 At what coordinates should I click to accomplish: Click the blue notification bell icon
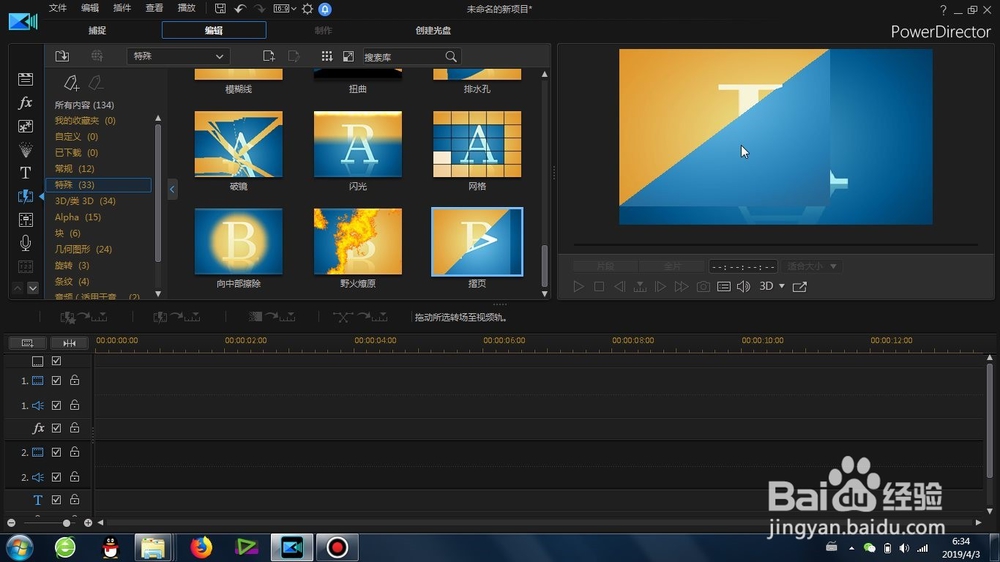click(325, 9)
